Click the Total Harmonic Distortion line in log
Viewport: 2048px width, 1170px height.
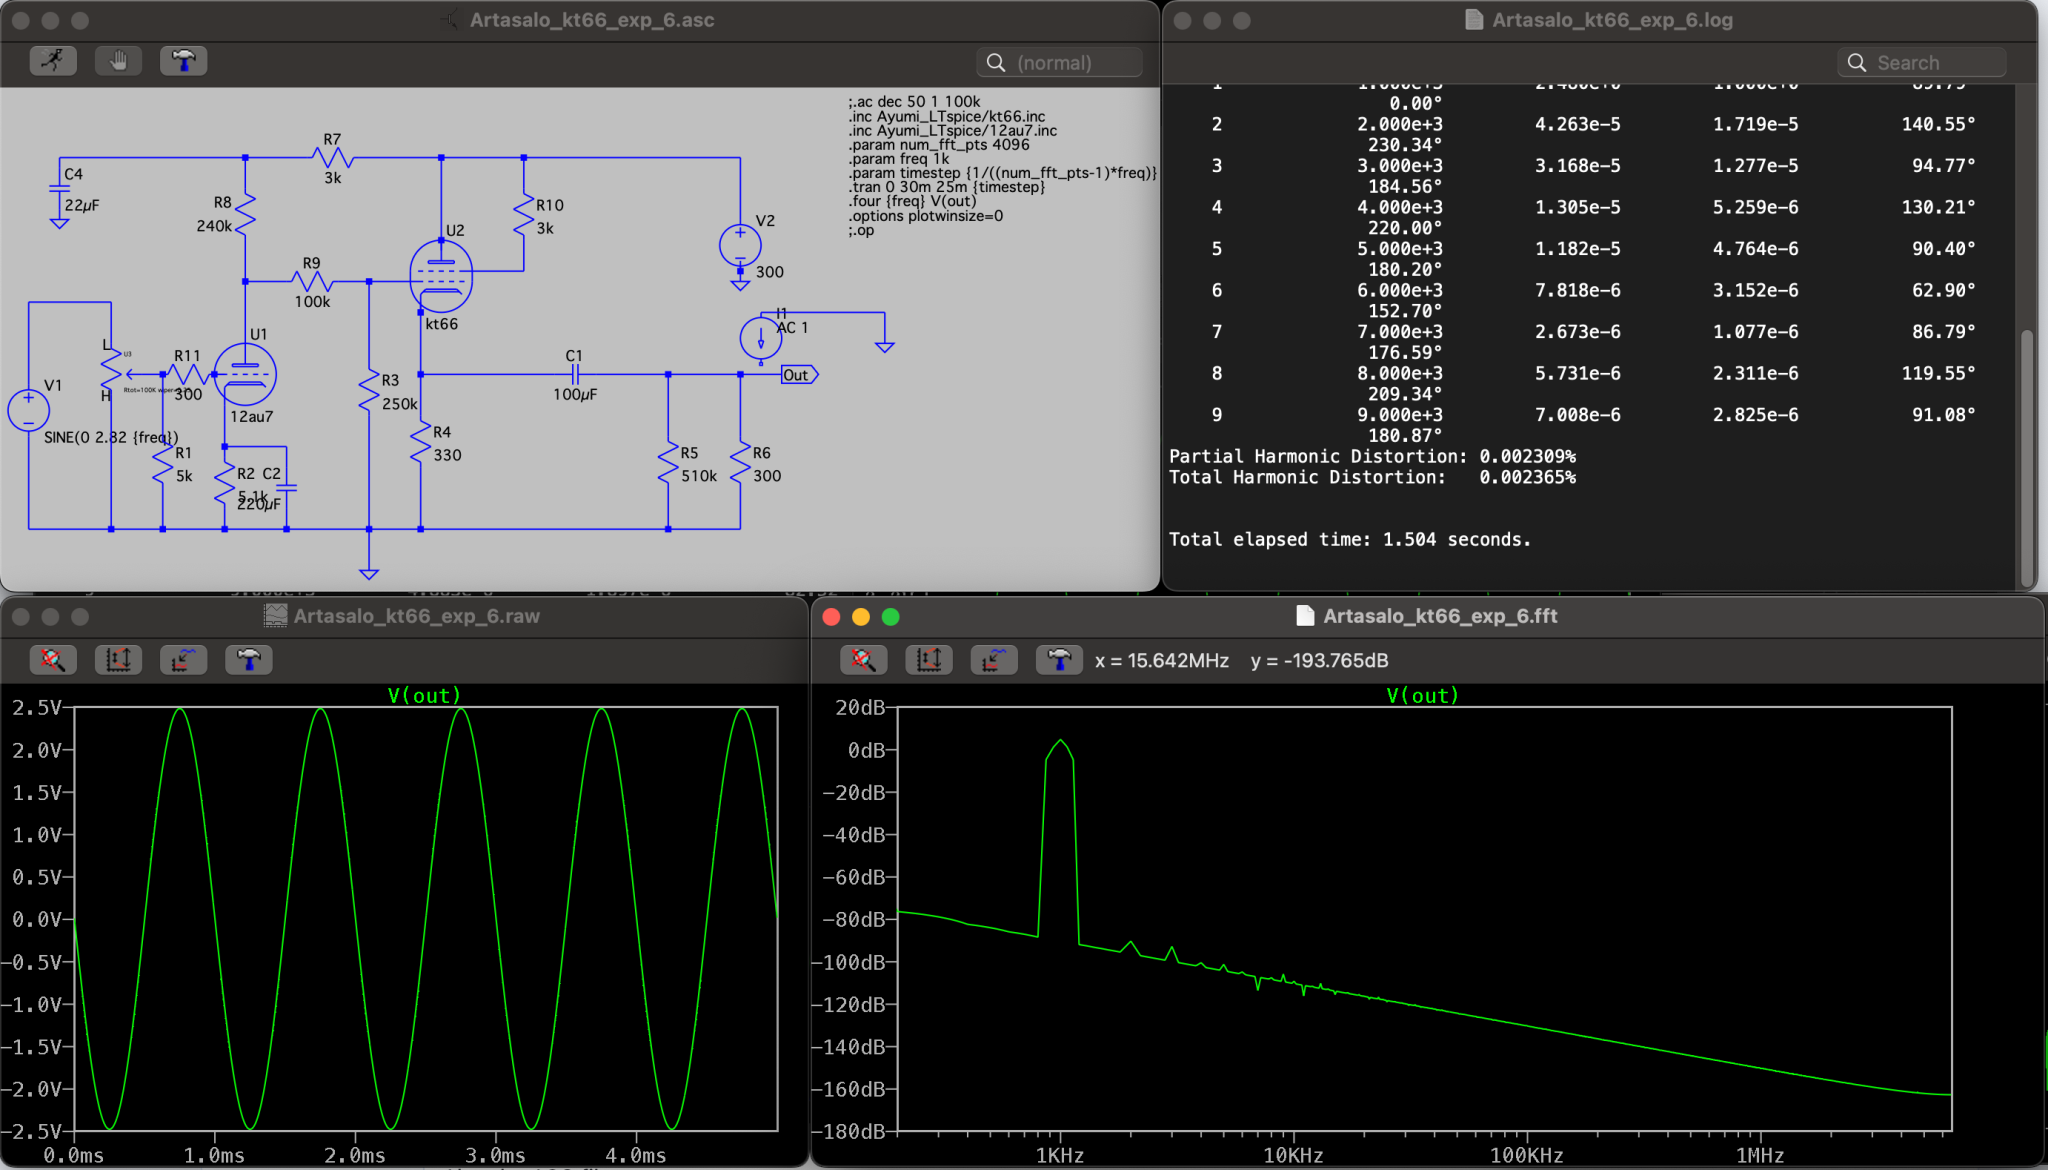1372,478
